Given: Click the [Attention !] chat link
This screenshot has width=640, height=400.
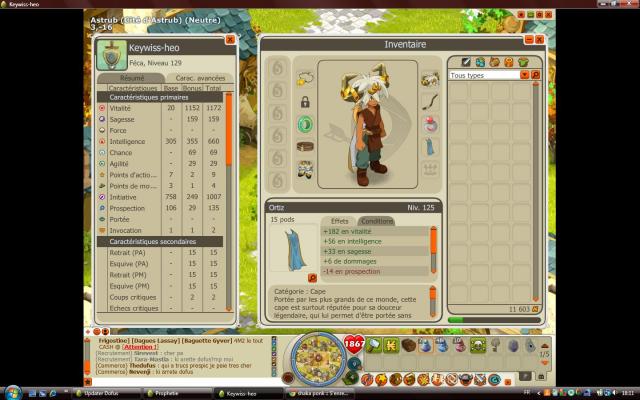Looking at the screenshot, I should click(140, 347).
